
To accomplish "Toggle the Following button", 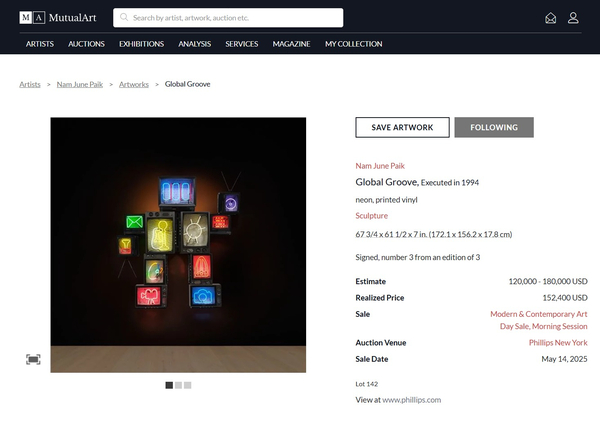I will [494, 127].
